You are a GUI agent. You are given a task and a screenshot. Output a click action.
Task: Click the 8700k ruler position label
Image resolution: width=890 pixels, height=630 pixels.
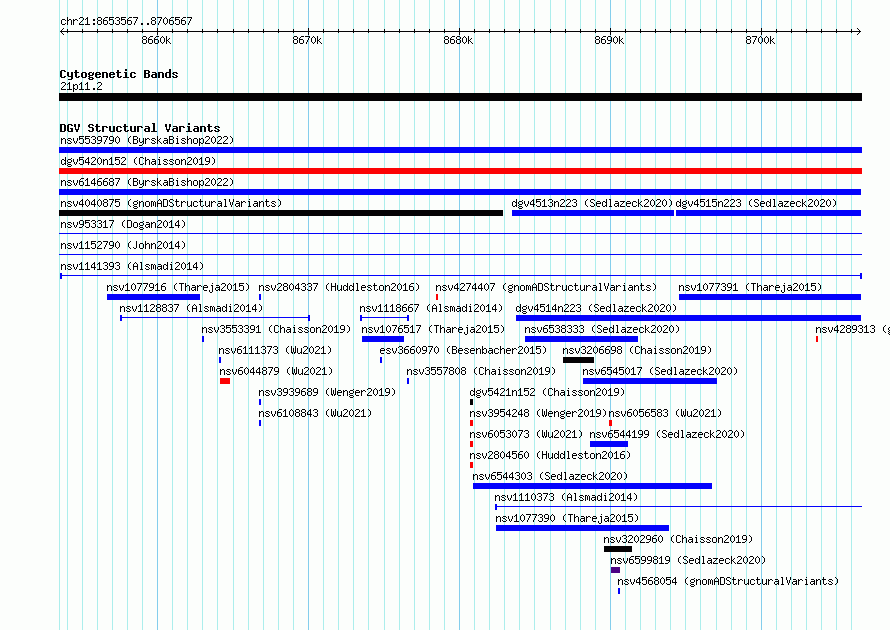(760, 40)
